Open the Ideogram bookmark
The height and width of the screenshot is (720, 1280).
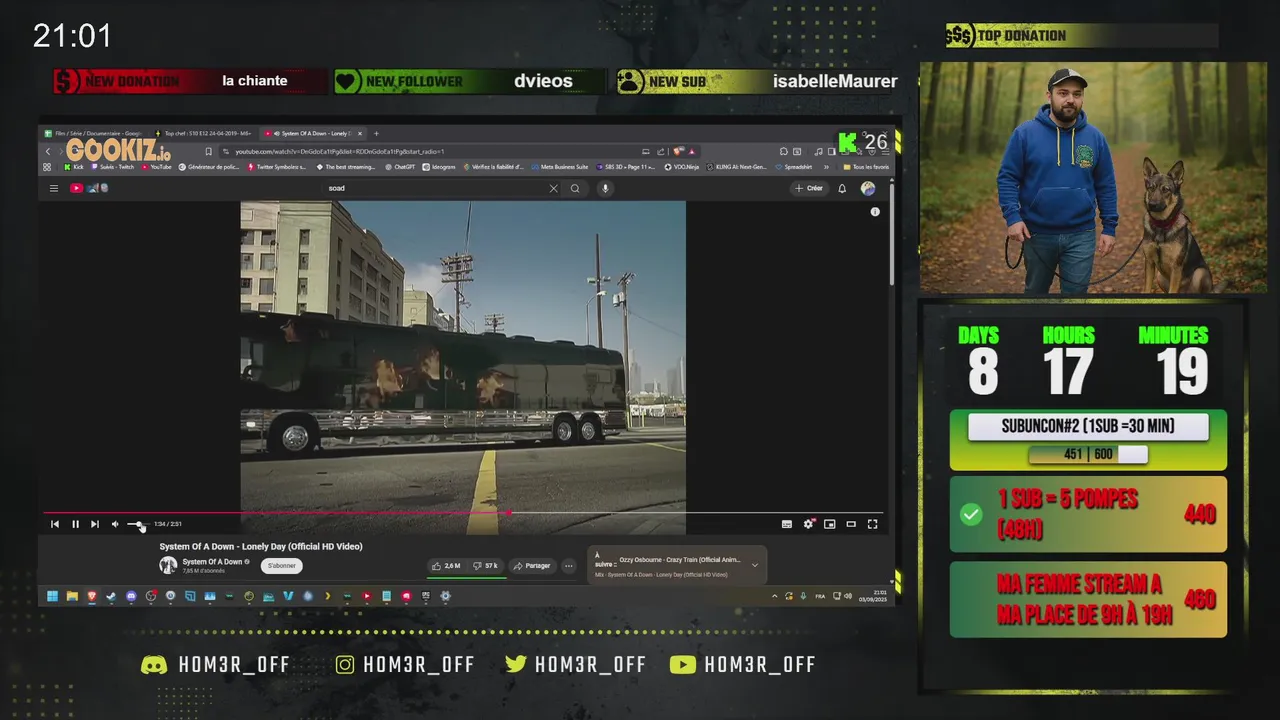pos(439,167)
